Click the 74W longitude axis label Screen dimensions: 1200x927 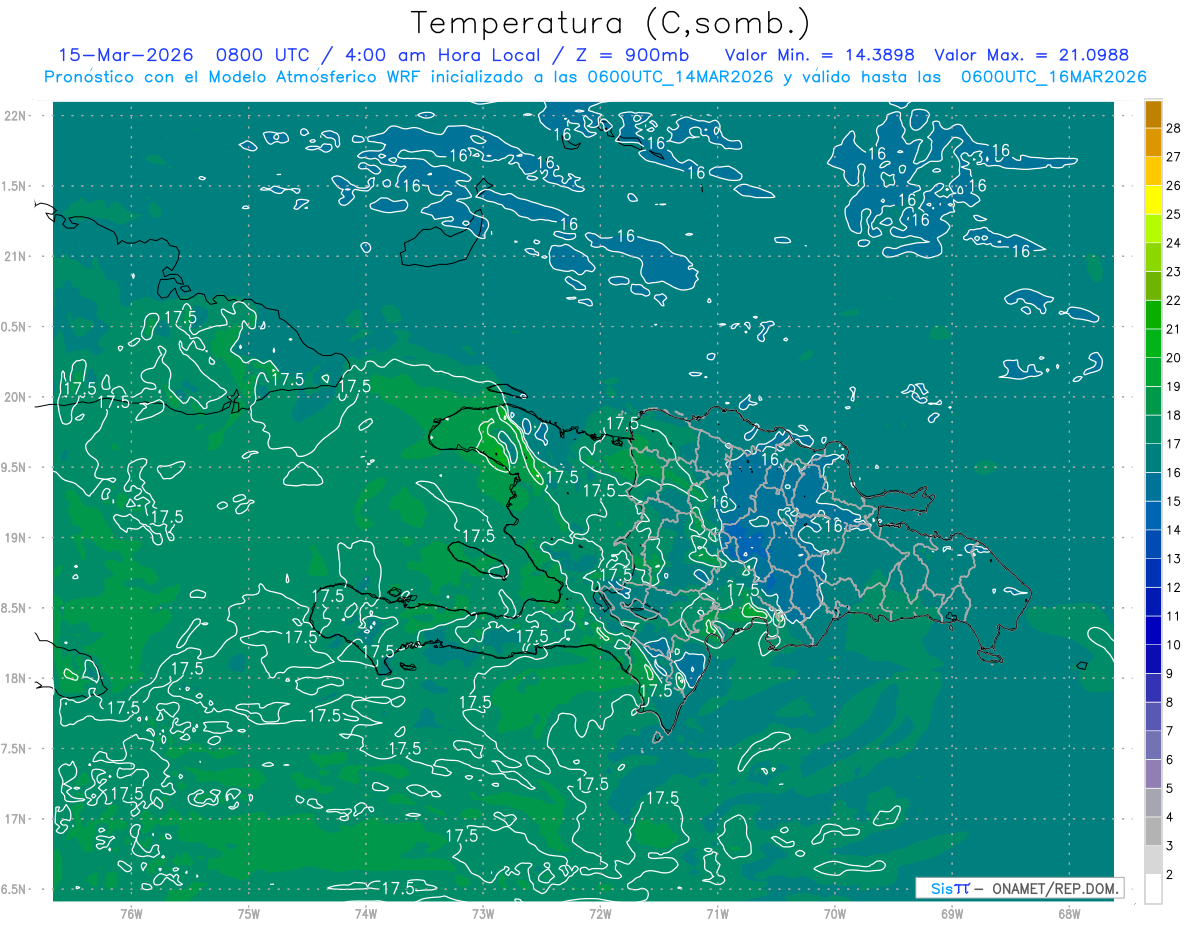(366, 914)
